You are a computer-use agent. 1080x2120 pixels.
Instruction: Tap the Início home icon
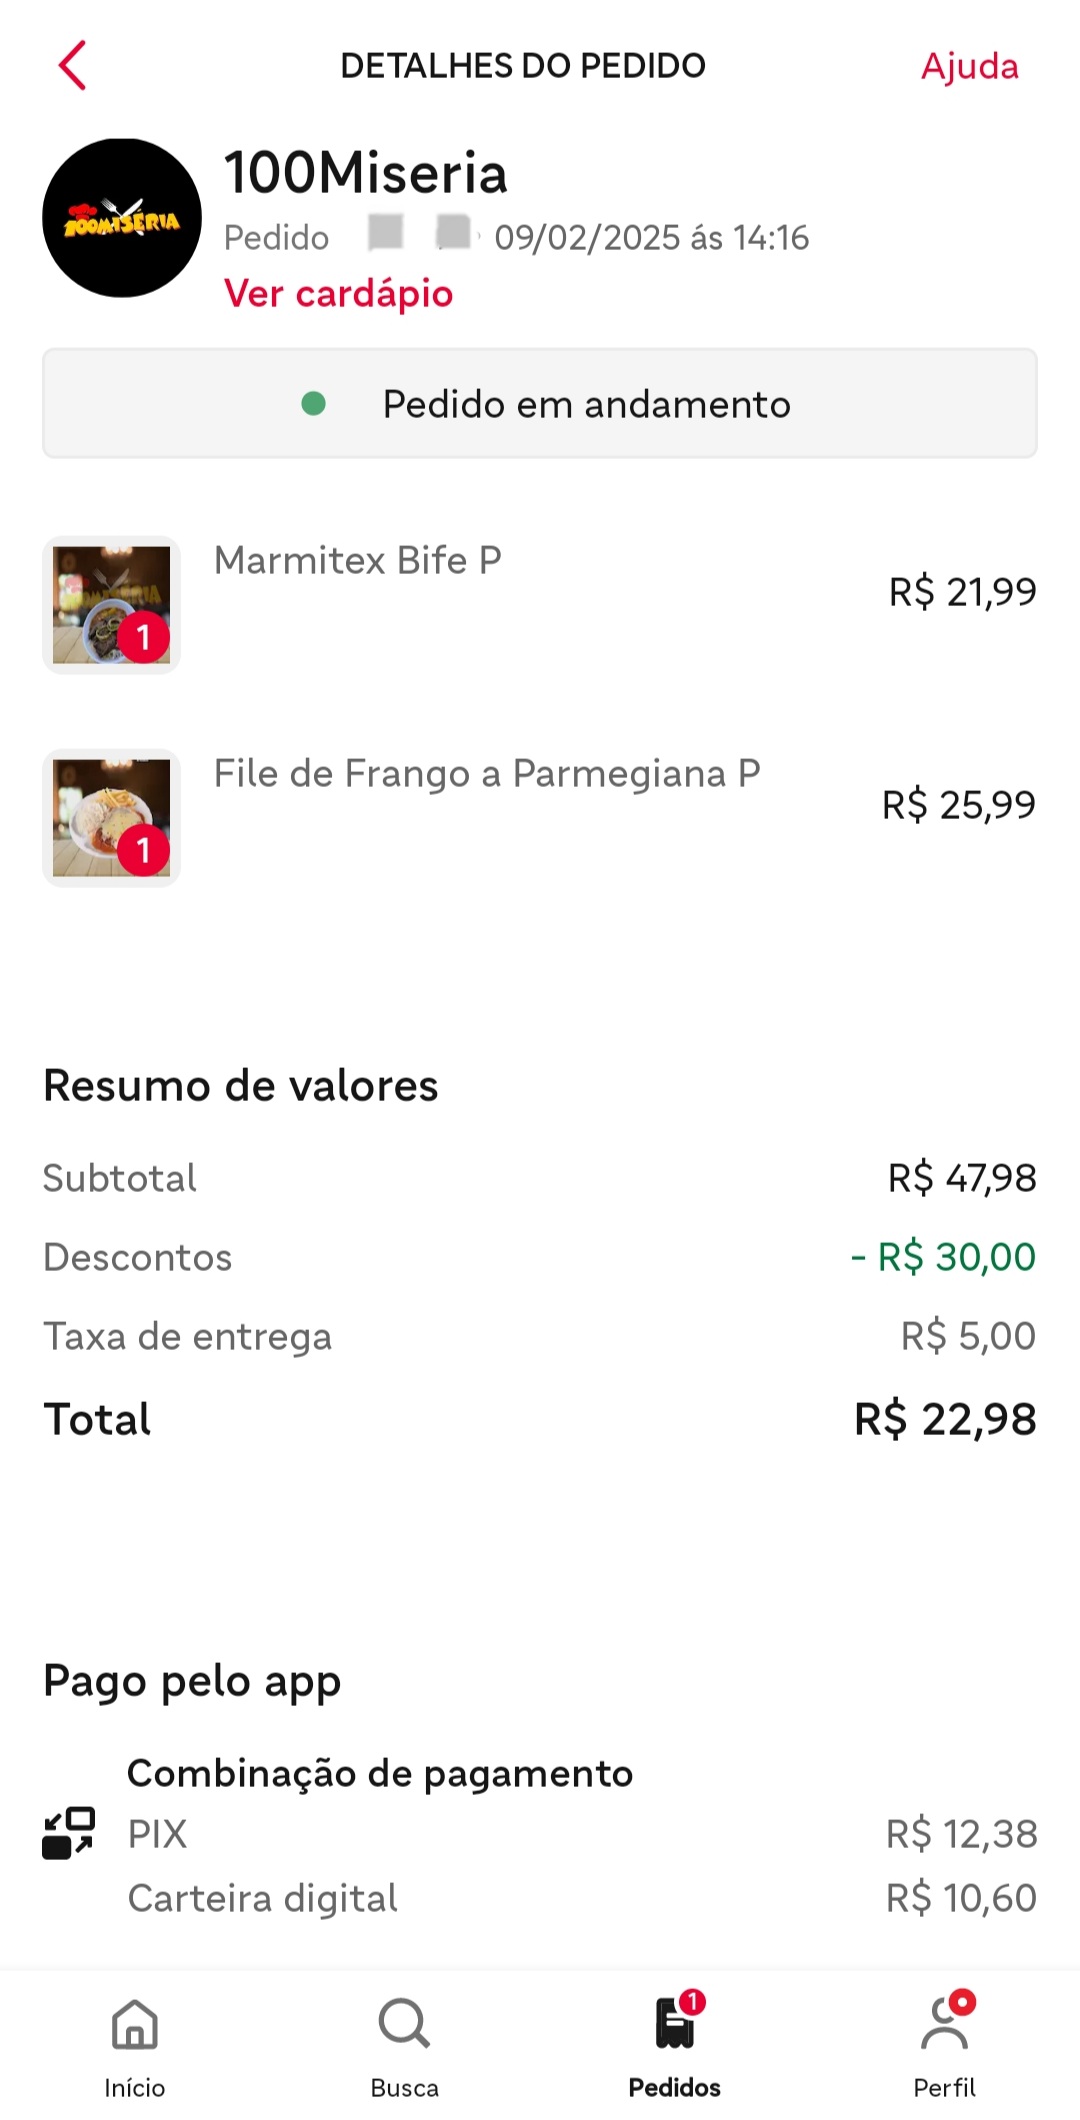click(135, 2024)
